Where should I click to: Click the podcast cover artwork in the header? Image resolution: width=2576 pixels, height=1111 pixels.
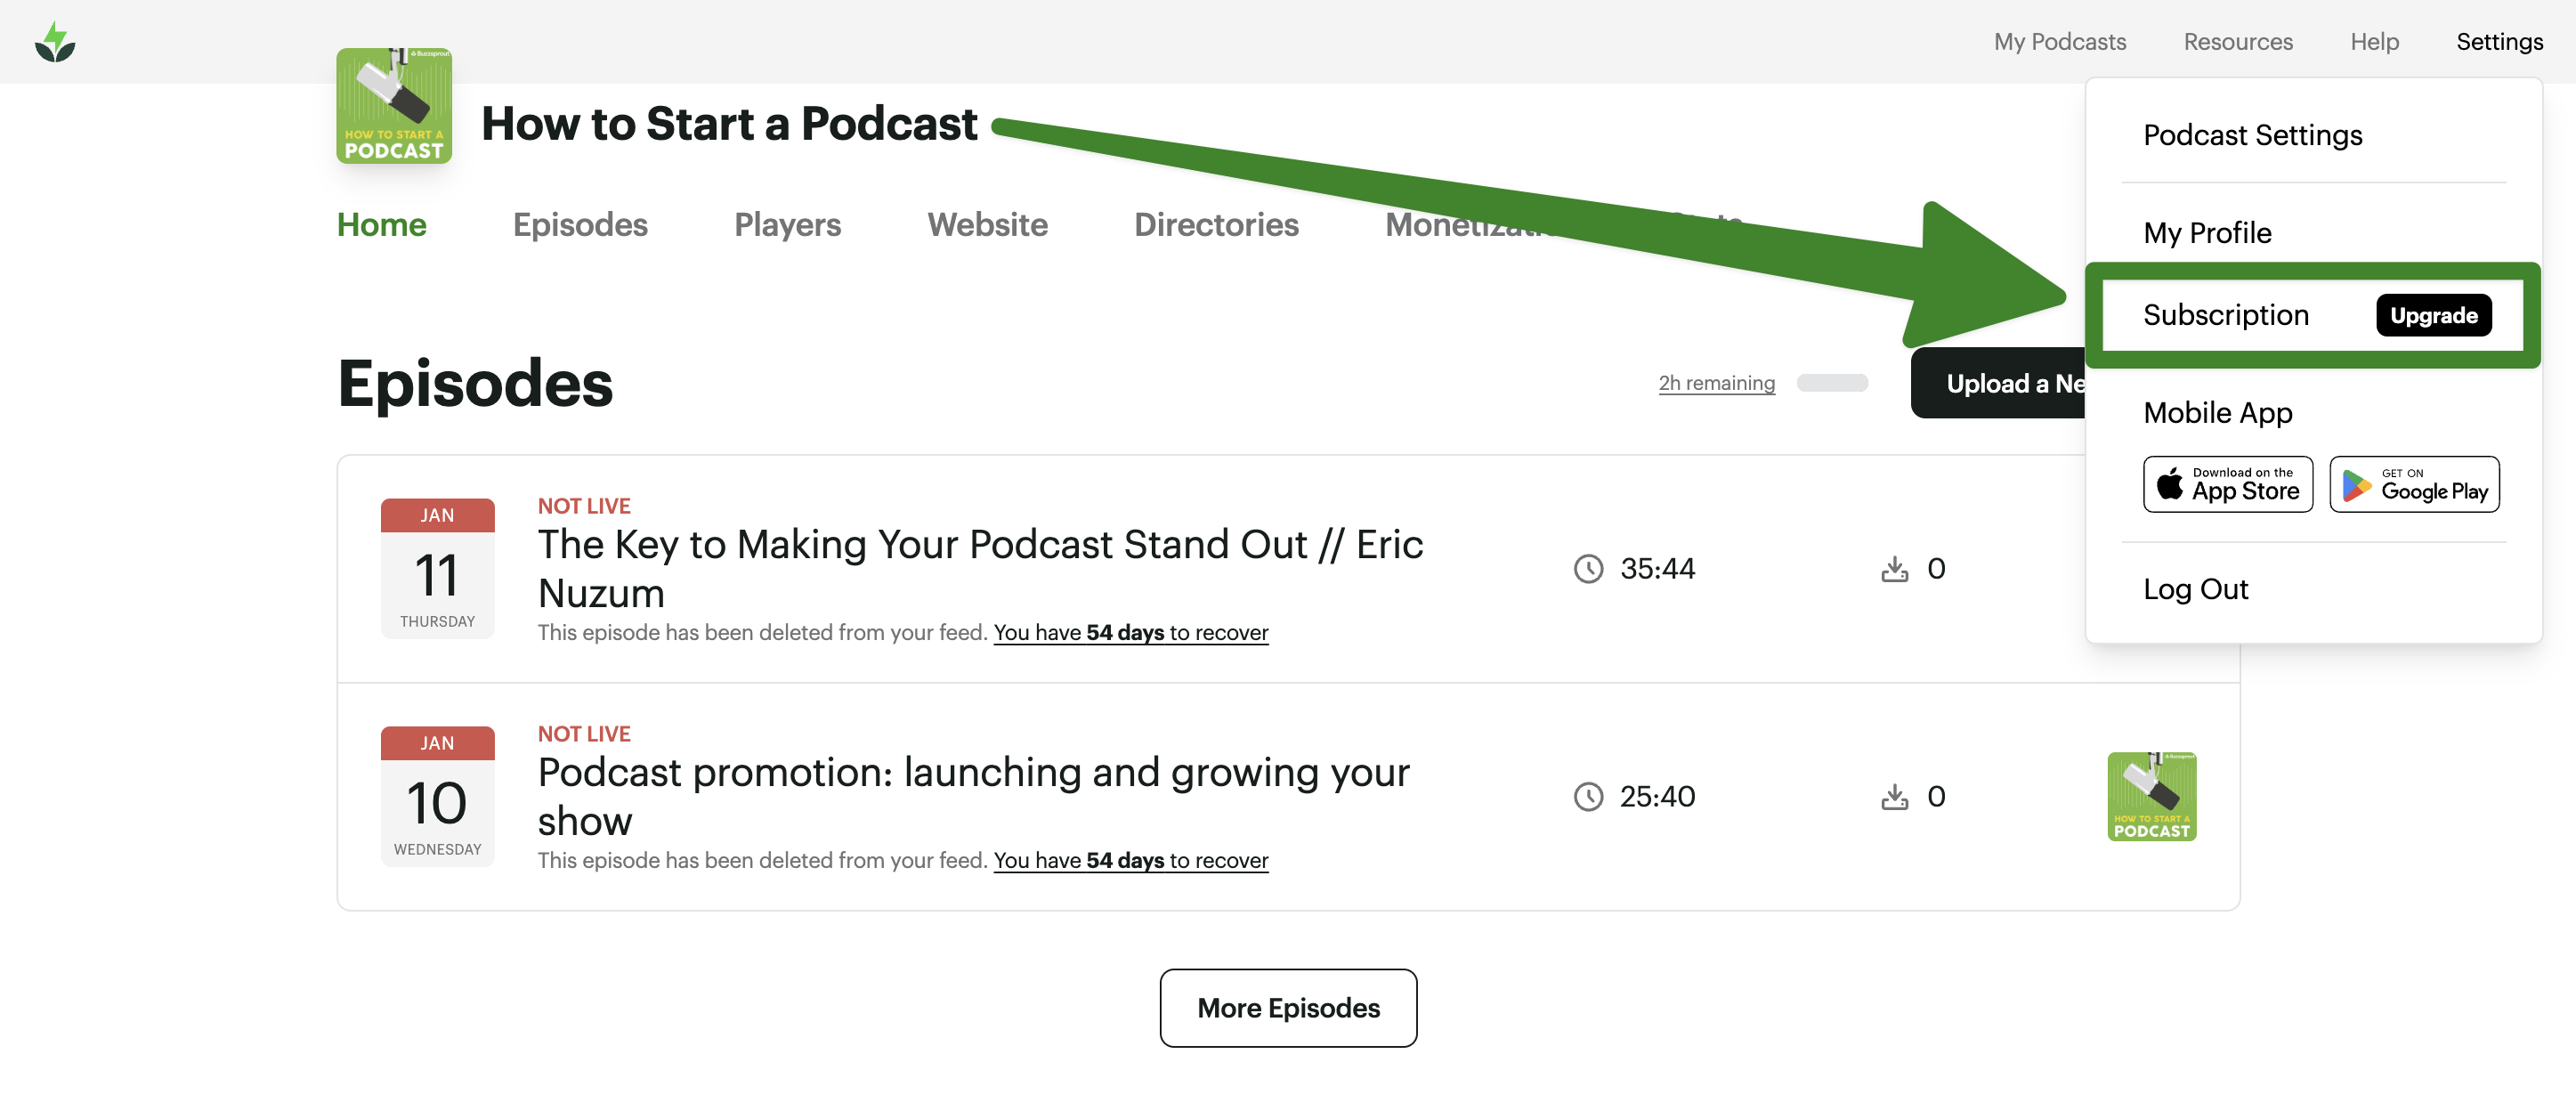(x=393, y=105)
